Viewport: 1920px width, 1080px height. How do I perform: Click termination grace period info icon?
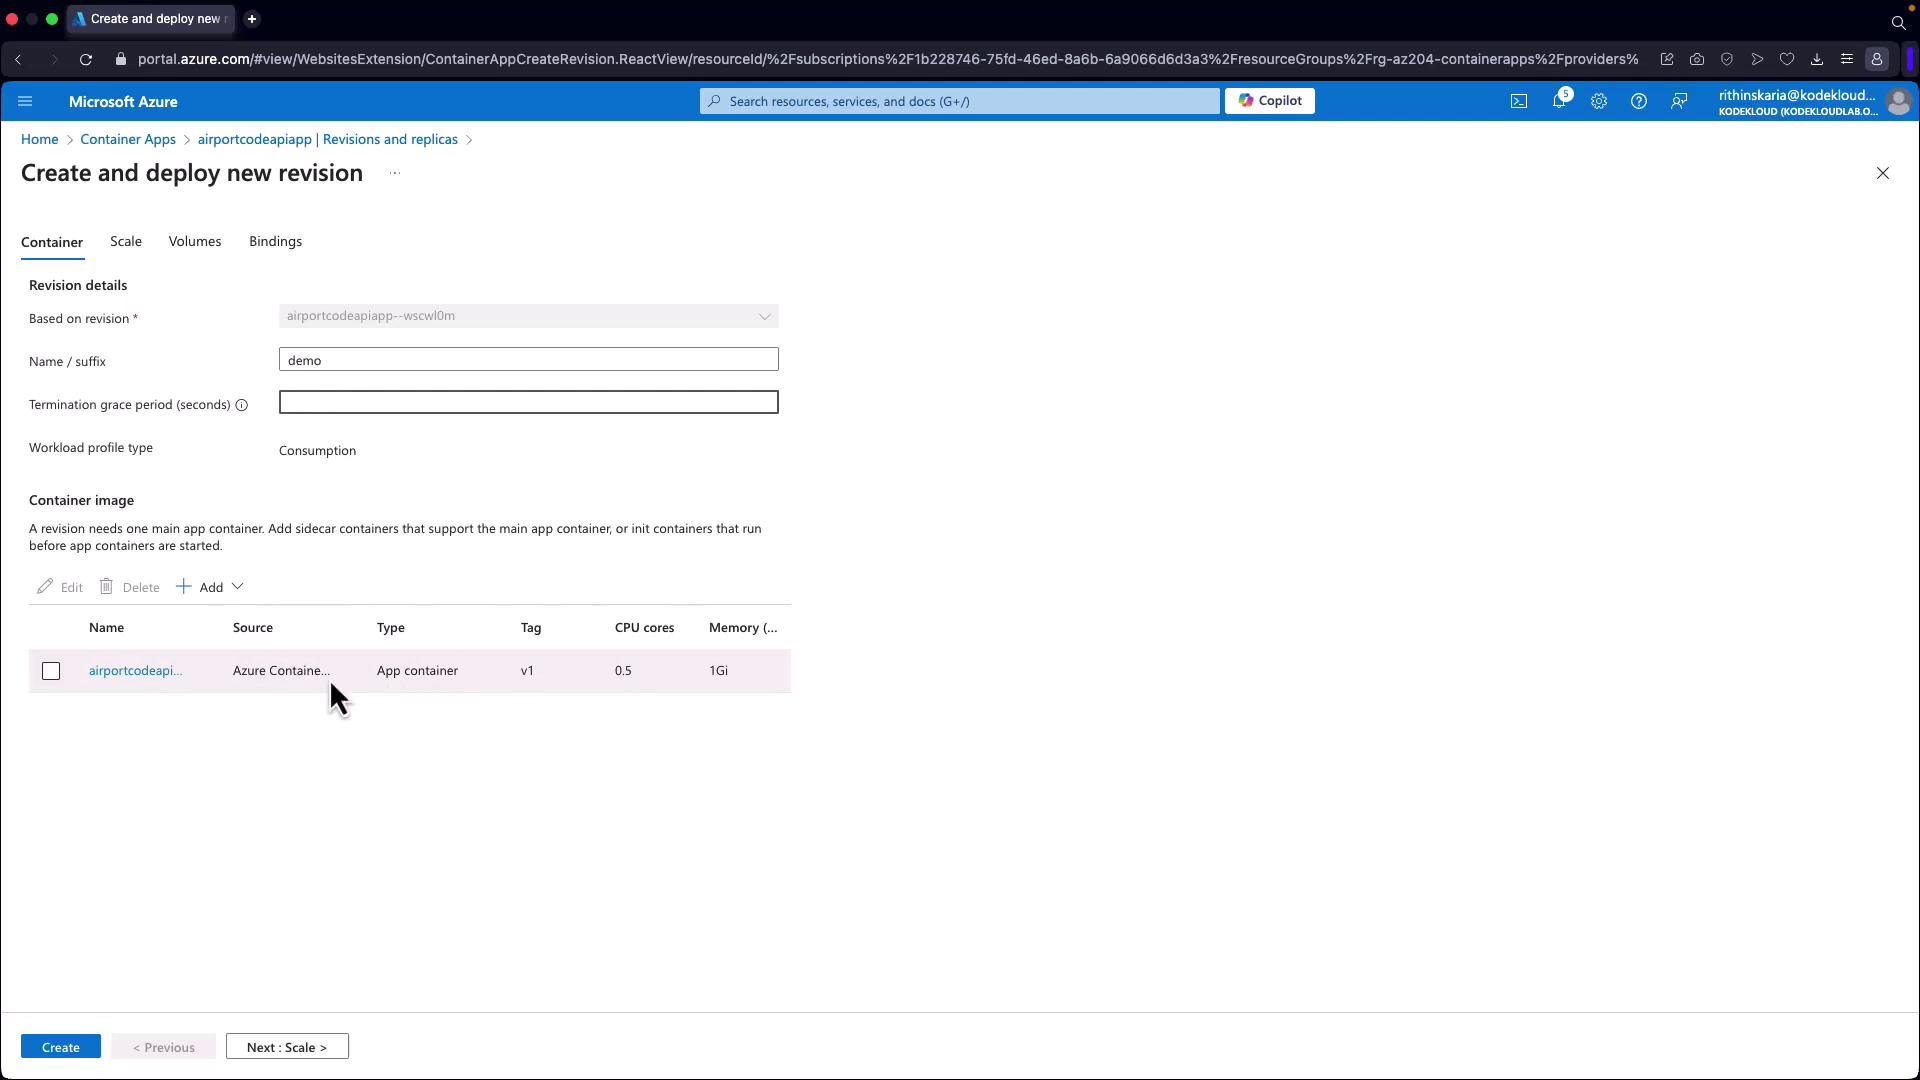[241, 405]
